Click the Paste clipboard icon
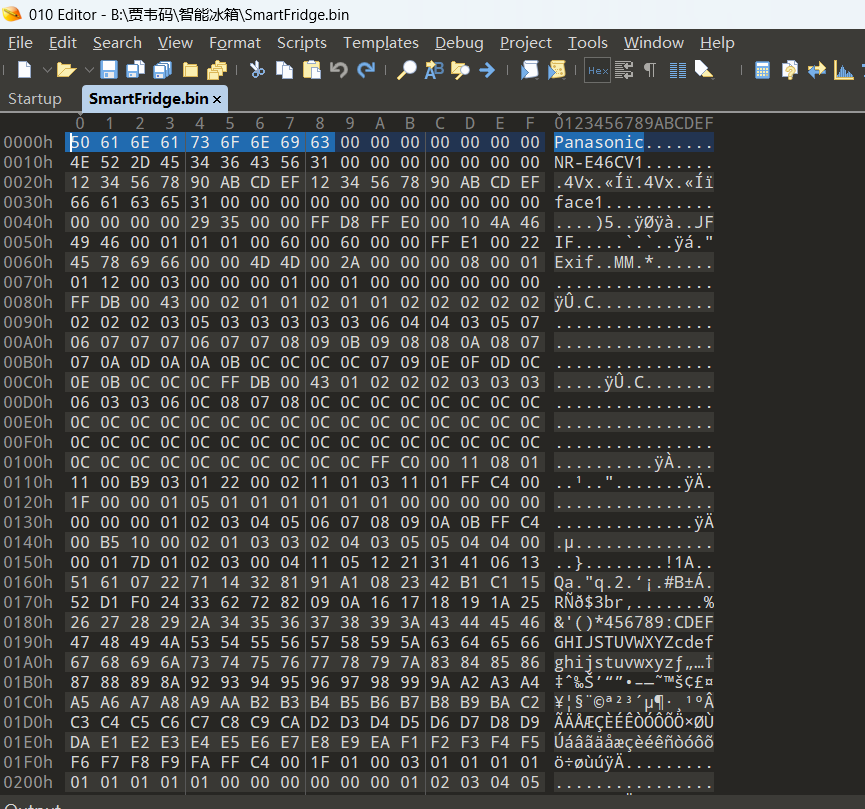 [312, 70]
